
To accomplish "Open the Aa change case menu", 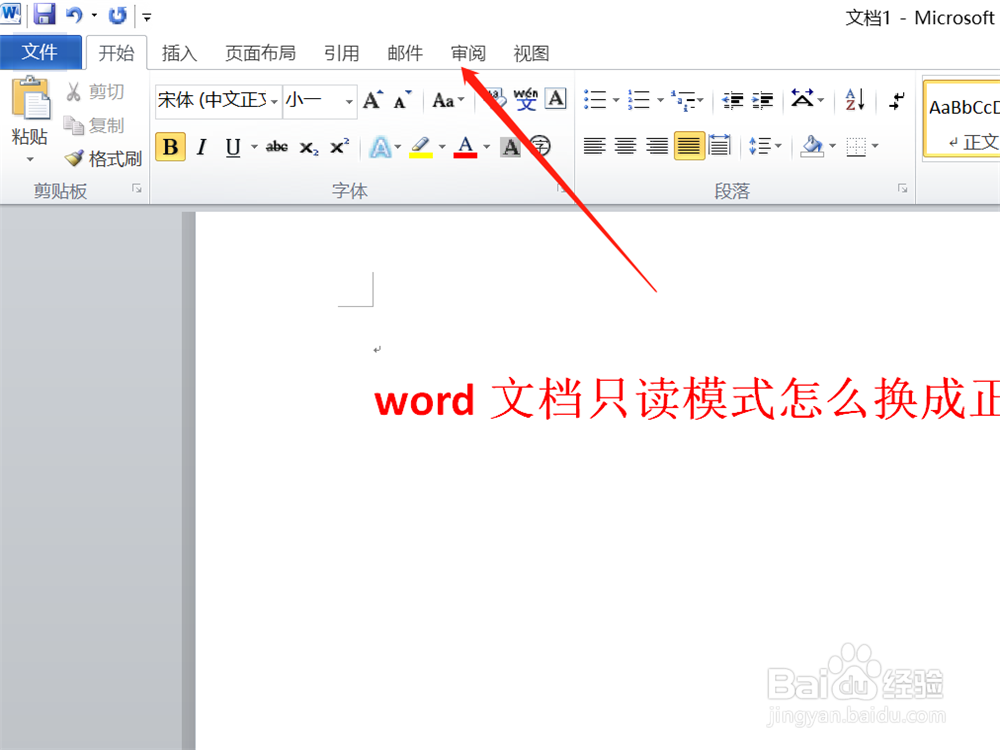I will coord(448,100).
